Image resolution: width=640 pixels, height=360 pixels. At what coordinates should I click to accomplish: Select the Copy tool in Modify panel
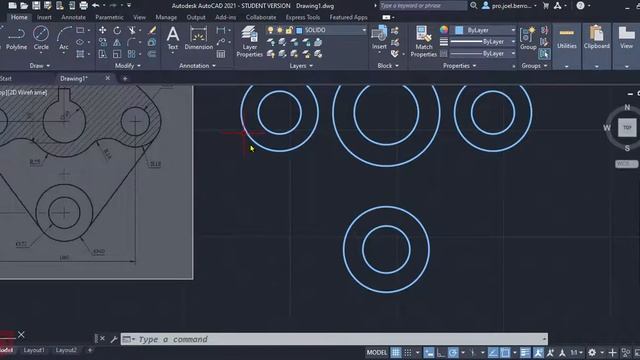click(x=102, y=42)
